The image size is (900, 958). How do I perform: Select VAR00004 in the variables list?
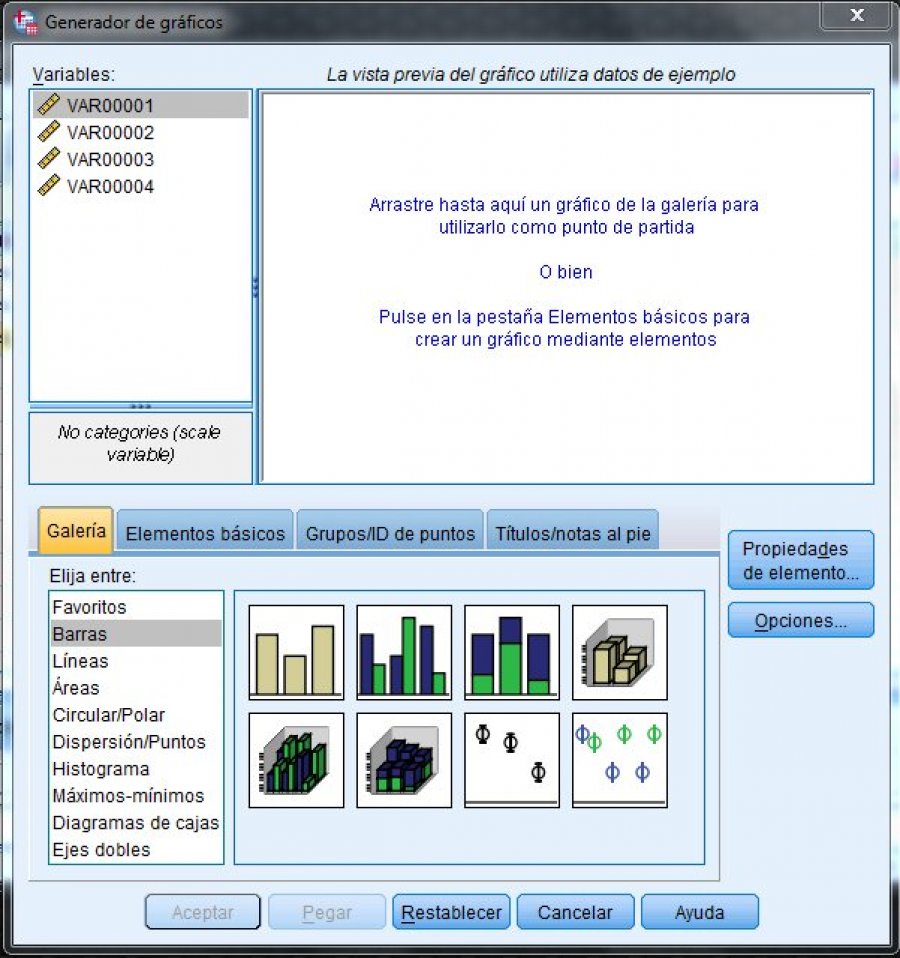[141, 186]
